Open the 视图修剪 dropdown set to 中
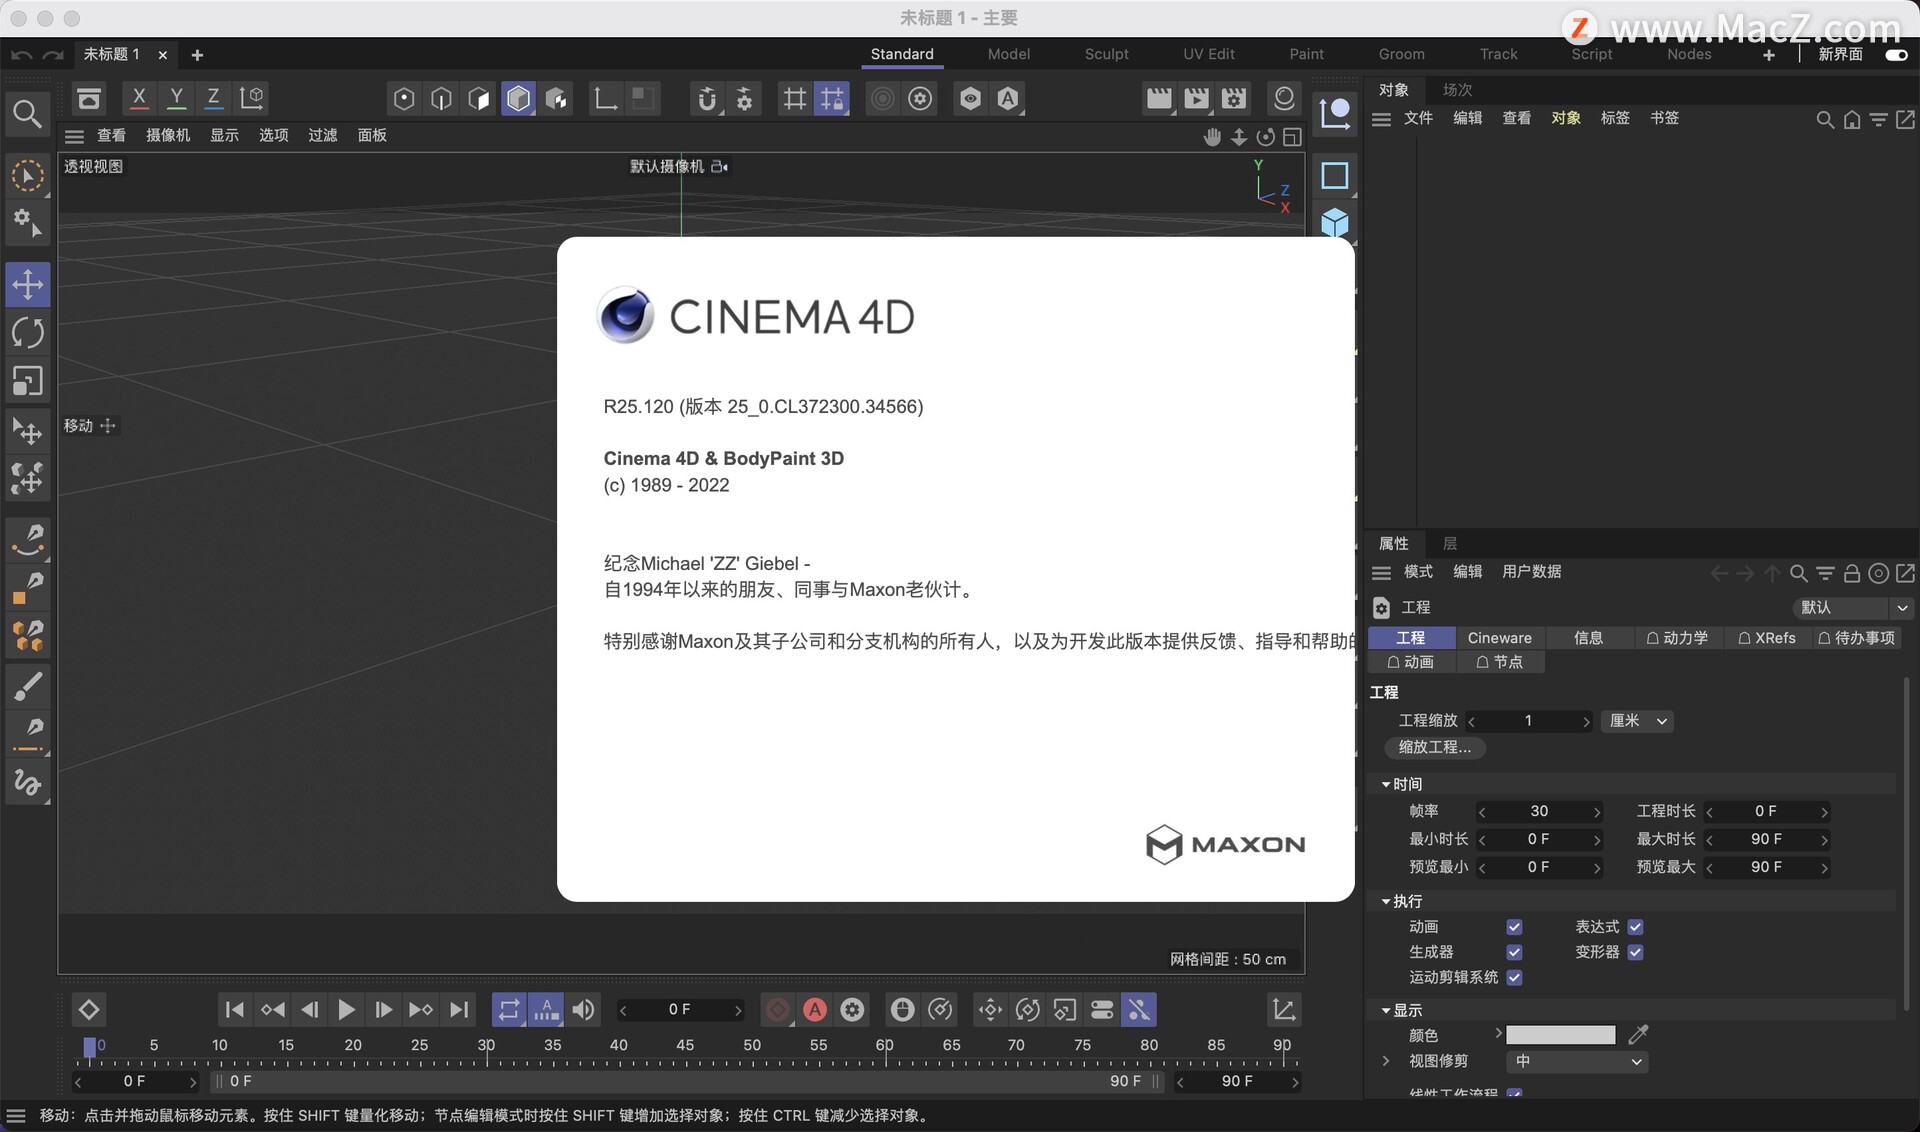Screen dimensions: 1920x1132 click(x=1576, y=1061)
